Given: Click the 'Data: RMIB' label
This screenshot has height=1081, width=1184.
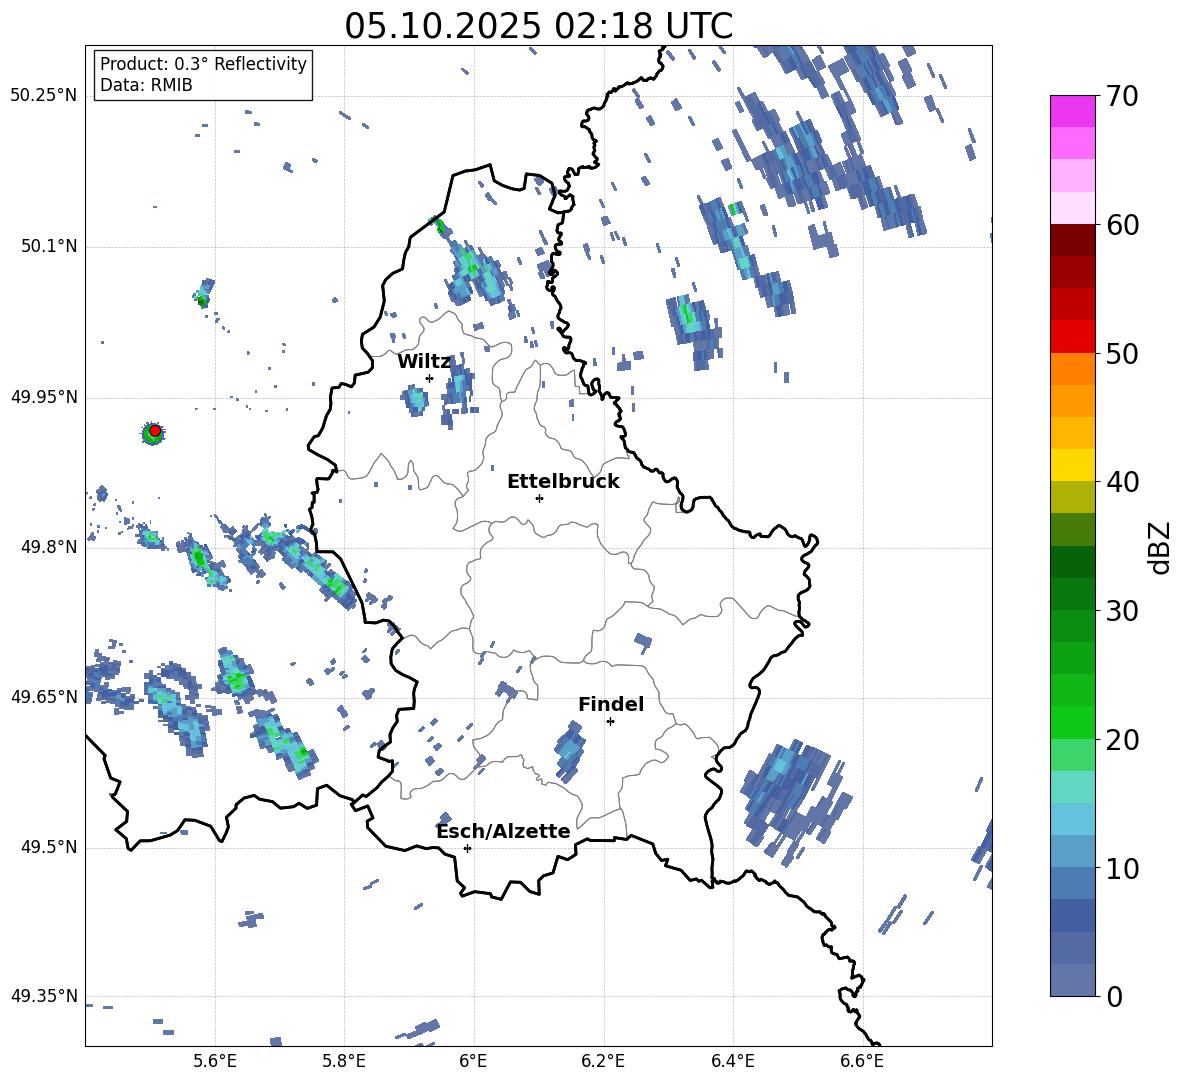Looking at the screenshot, I should coord(146,85).
